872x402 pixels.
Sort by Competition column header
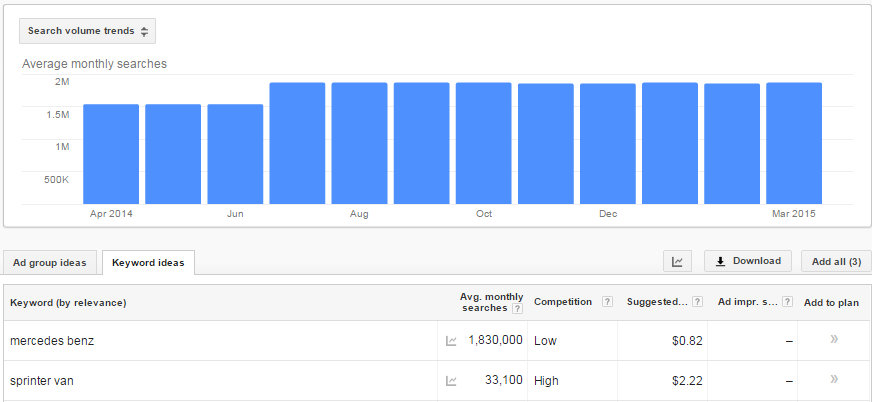pyautogui.click(x=563, y=302)
